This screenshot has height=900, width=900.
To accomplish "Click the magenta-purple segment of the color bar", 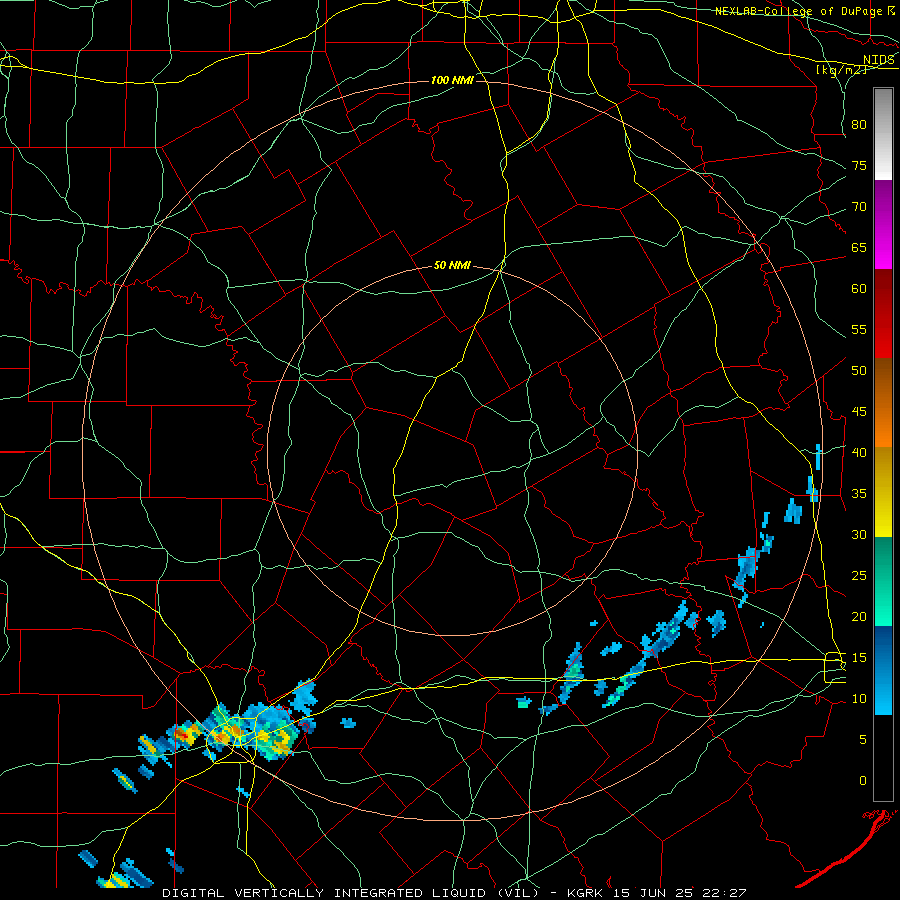I will 883,225.
